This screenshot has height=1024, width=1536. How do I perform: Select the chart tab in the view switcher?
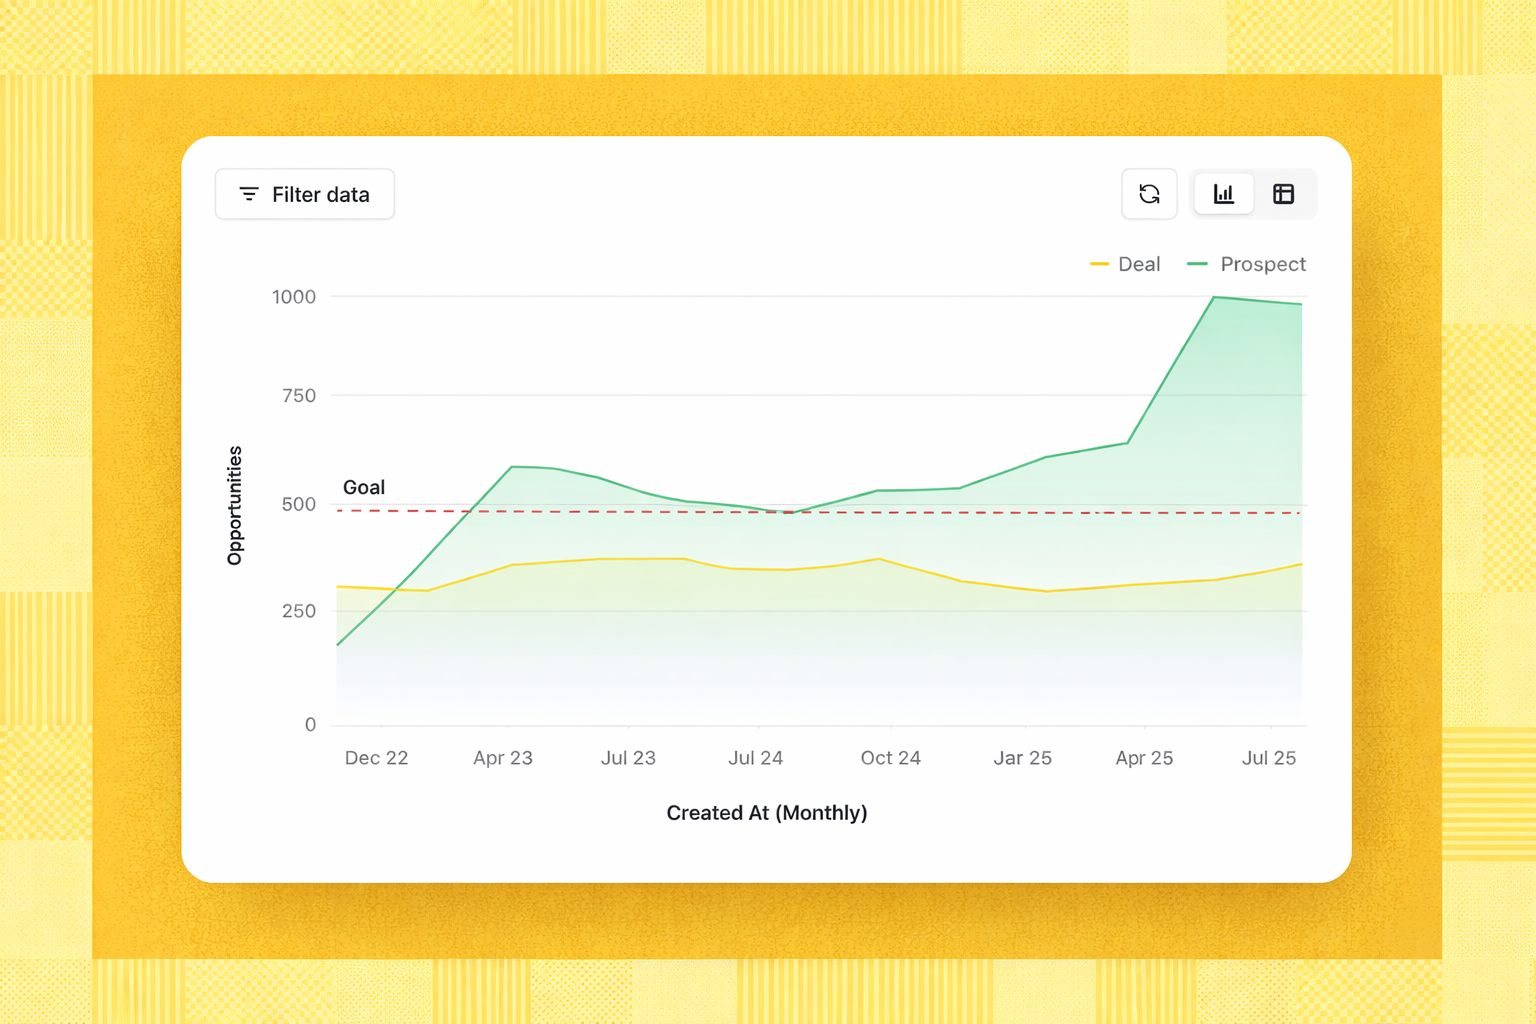coord(1223,194)
